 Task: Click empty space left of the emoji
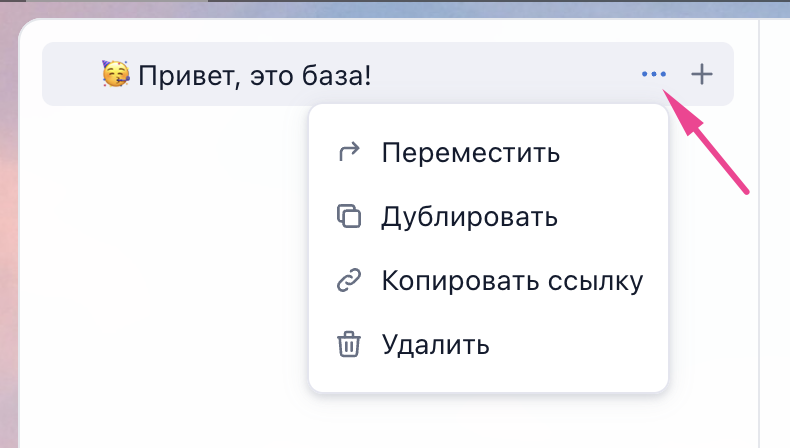(x=71, y=74)
